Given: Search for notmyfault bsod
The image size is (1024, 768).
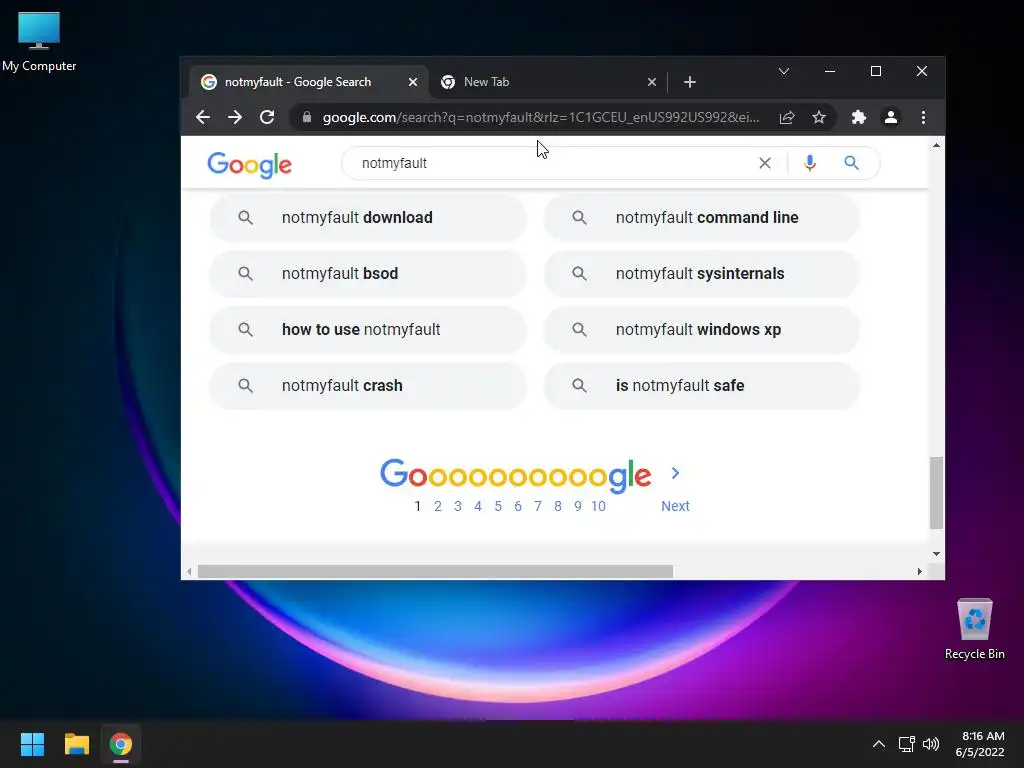Looking at the screenshot, I should 368,274.
